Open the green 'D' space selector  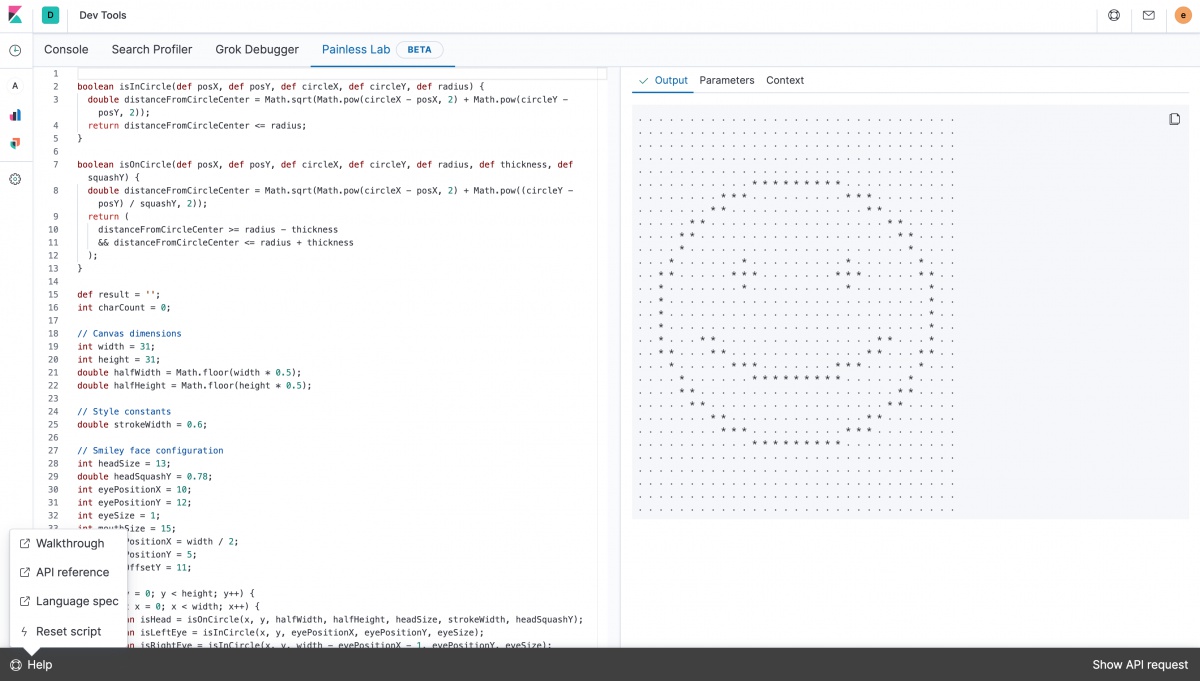(x=50, y=15)
